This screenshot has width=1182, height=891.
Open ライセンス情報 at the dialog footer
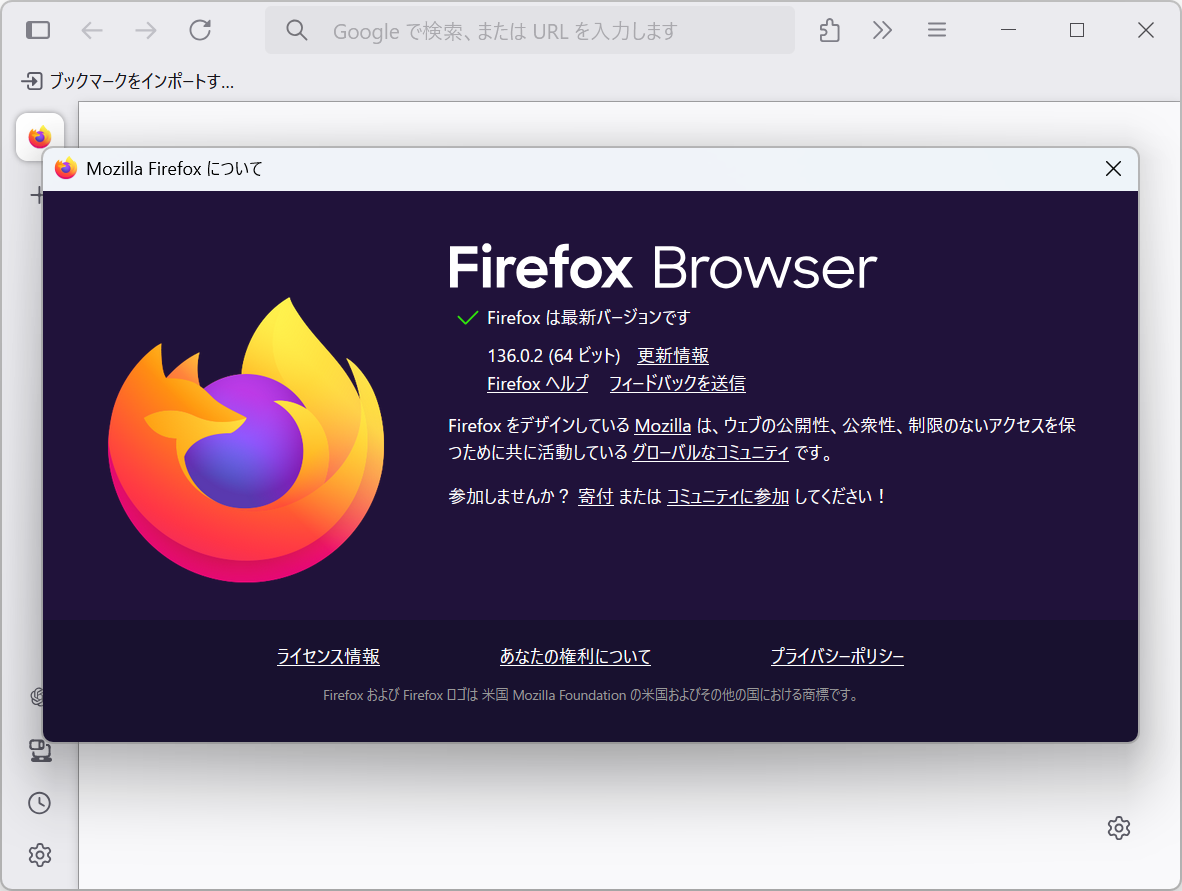tap(328, 657)
